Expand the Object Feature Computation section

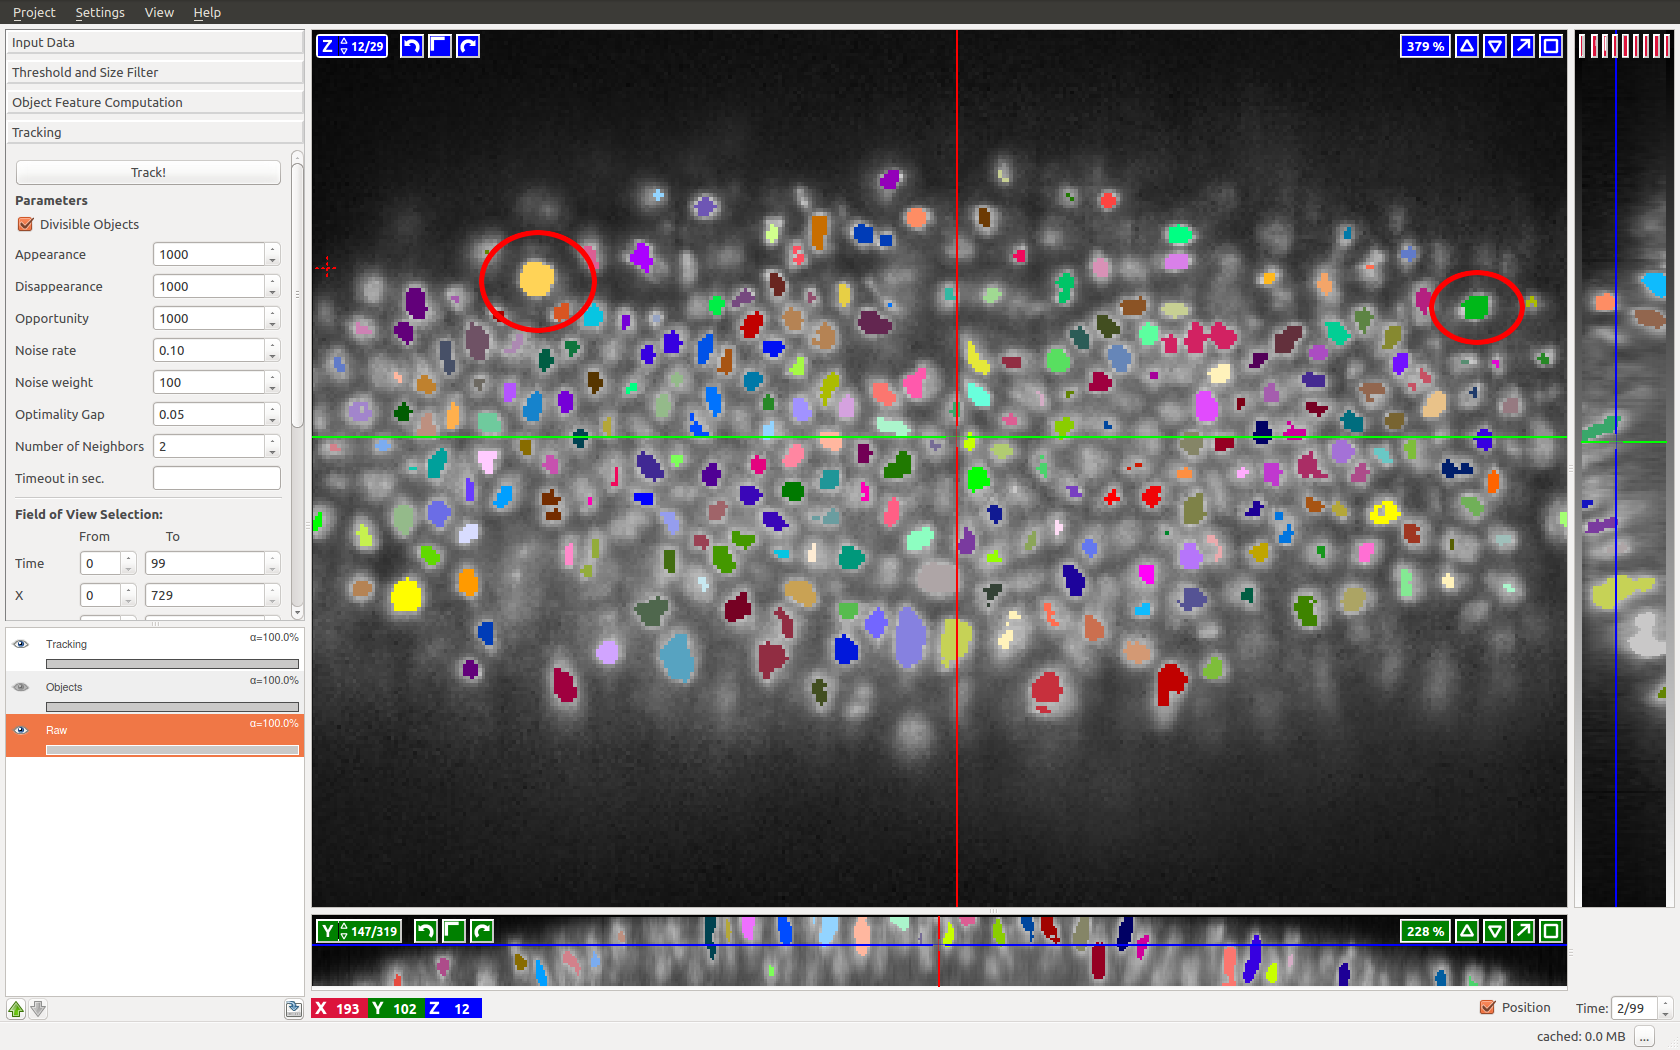154,102
